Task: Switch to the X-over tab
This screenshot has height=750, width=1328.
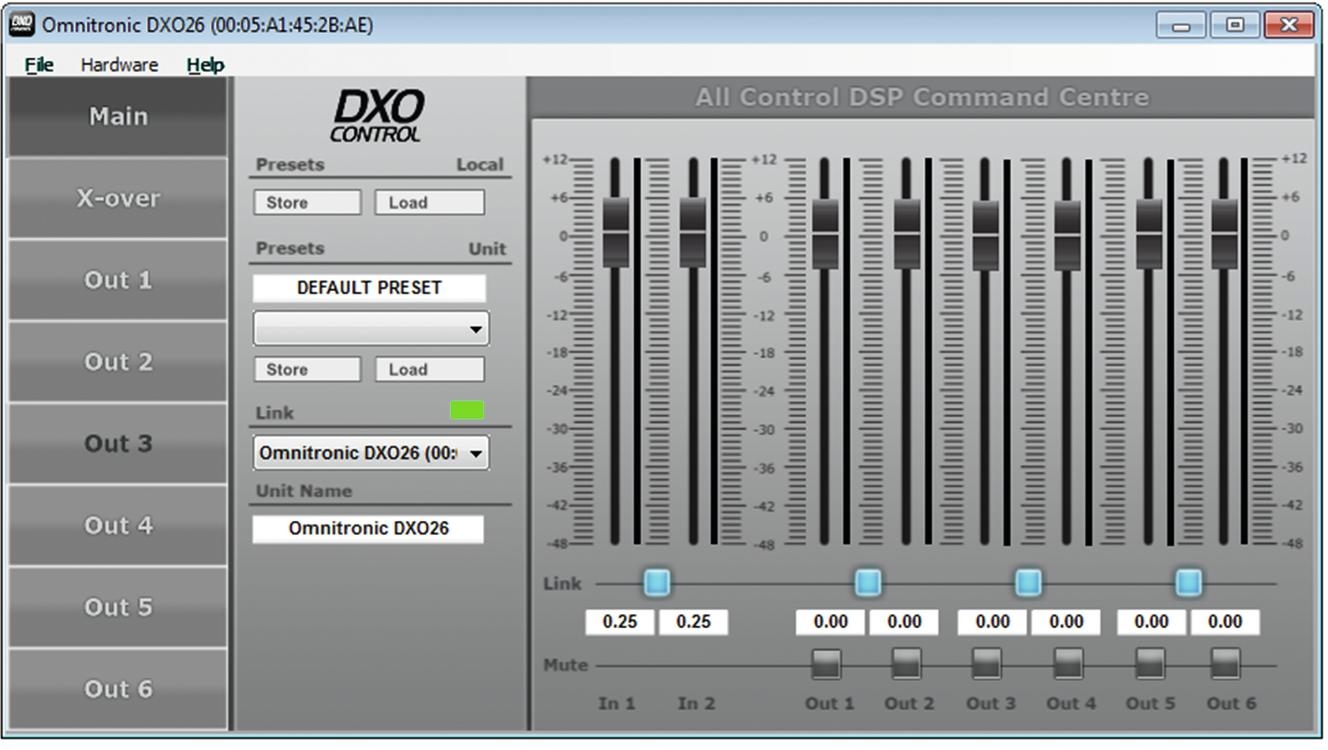Action: (118, 198)
